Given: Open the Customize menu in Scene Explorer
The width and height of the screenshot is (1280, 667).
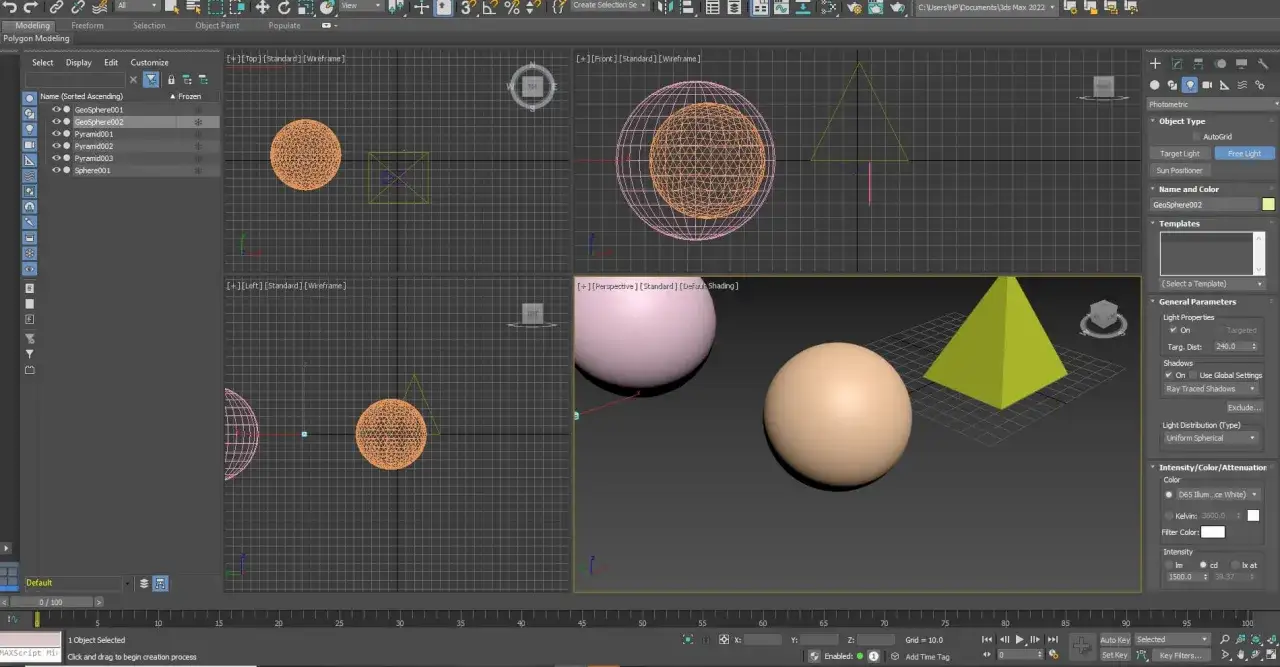Looking at the screenshot, I should pos(149,62).
